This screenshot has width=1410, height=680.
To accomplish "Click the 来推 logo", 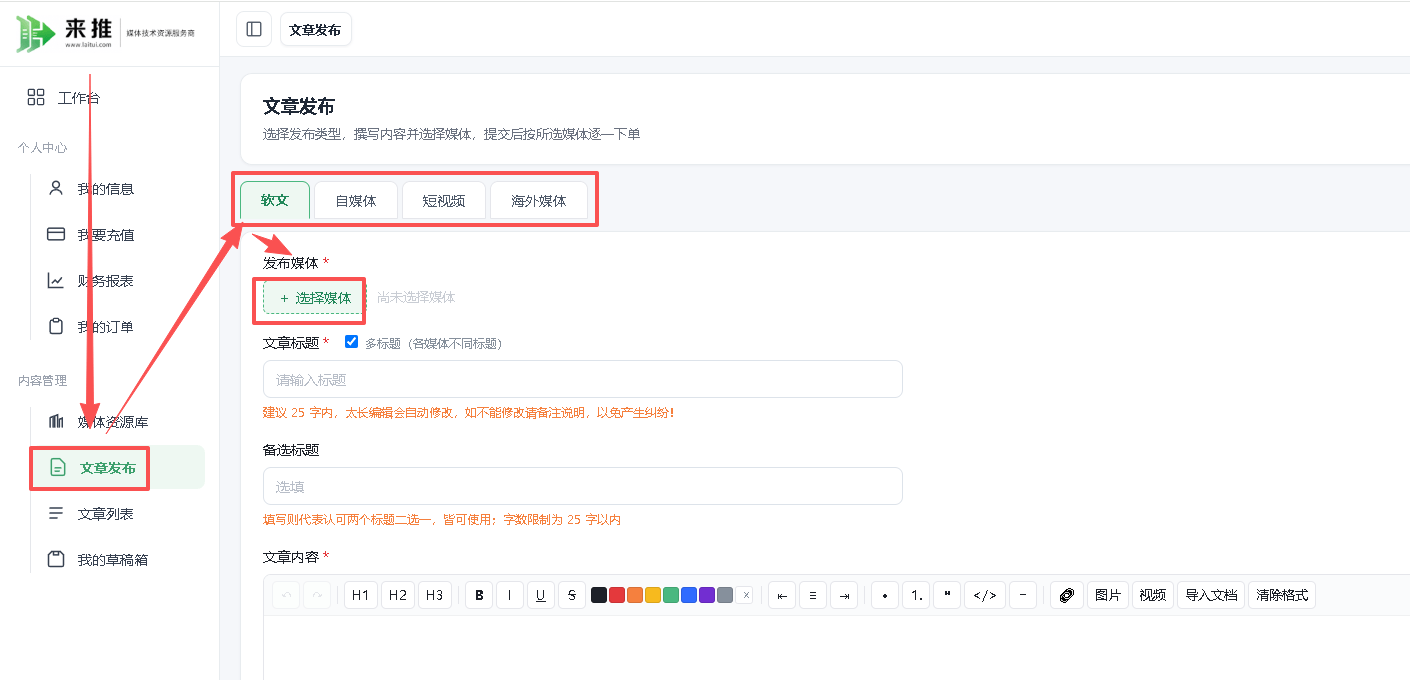I will (x=106, y=33).
